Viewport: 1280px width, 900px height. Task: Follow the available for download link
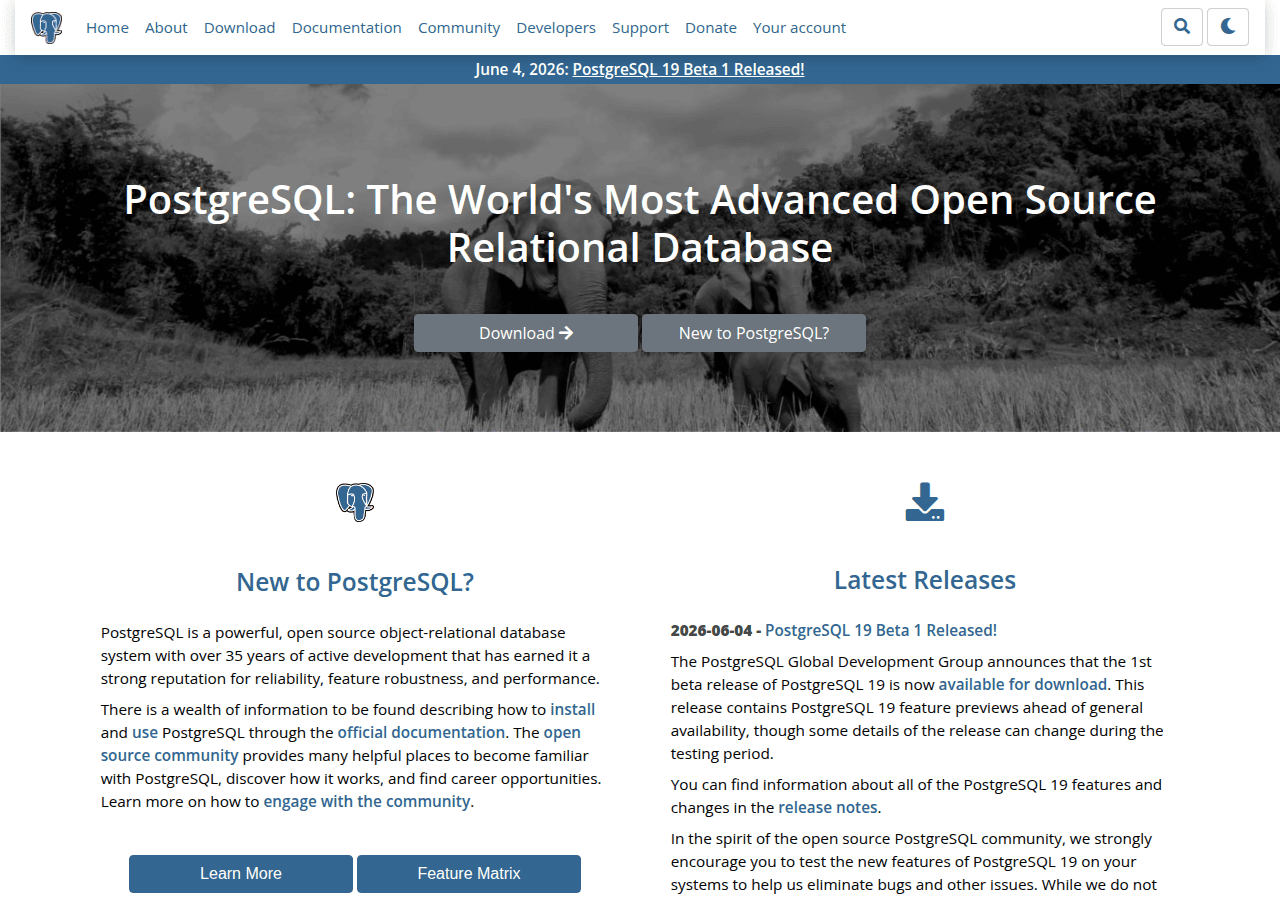tap(1023, 685)
